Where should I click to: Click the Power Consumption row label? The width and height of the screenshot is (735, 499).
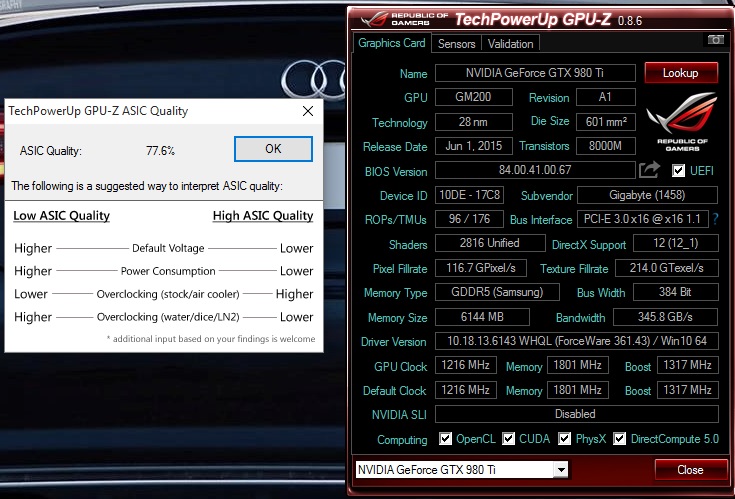point(168,271)
